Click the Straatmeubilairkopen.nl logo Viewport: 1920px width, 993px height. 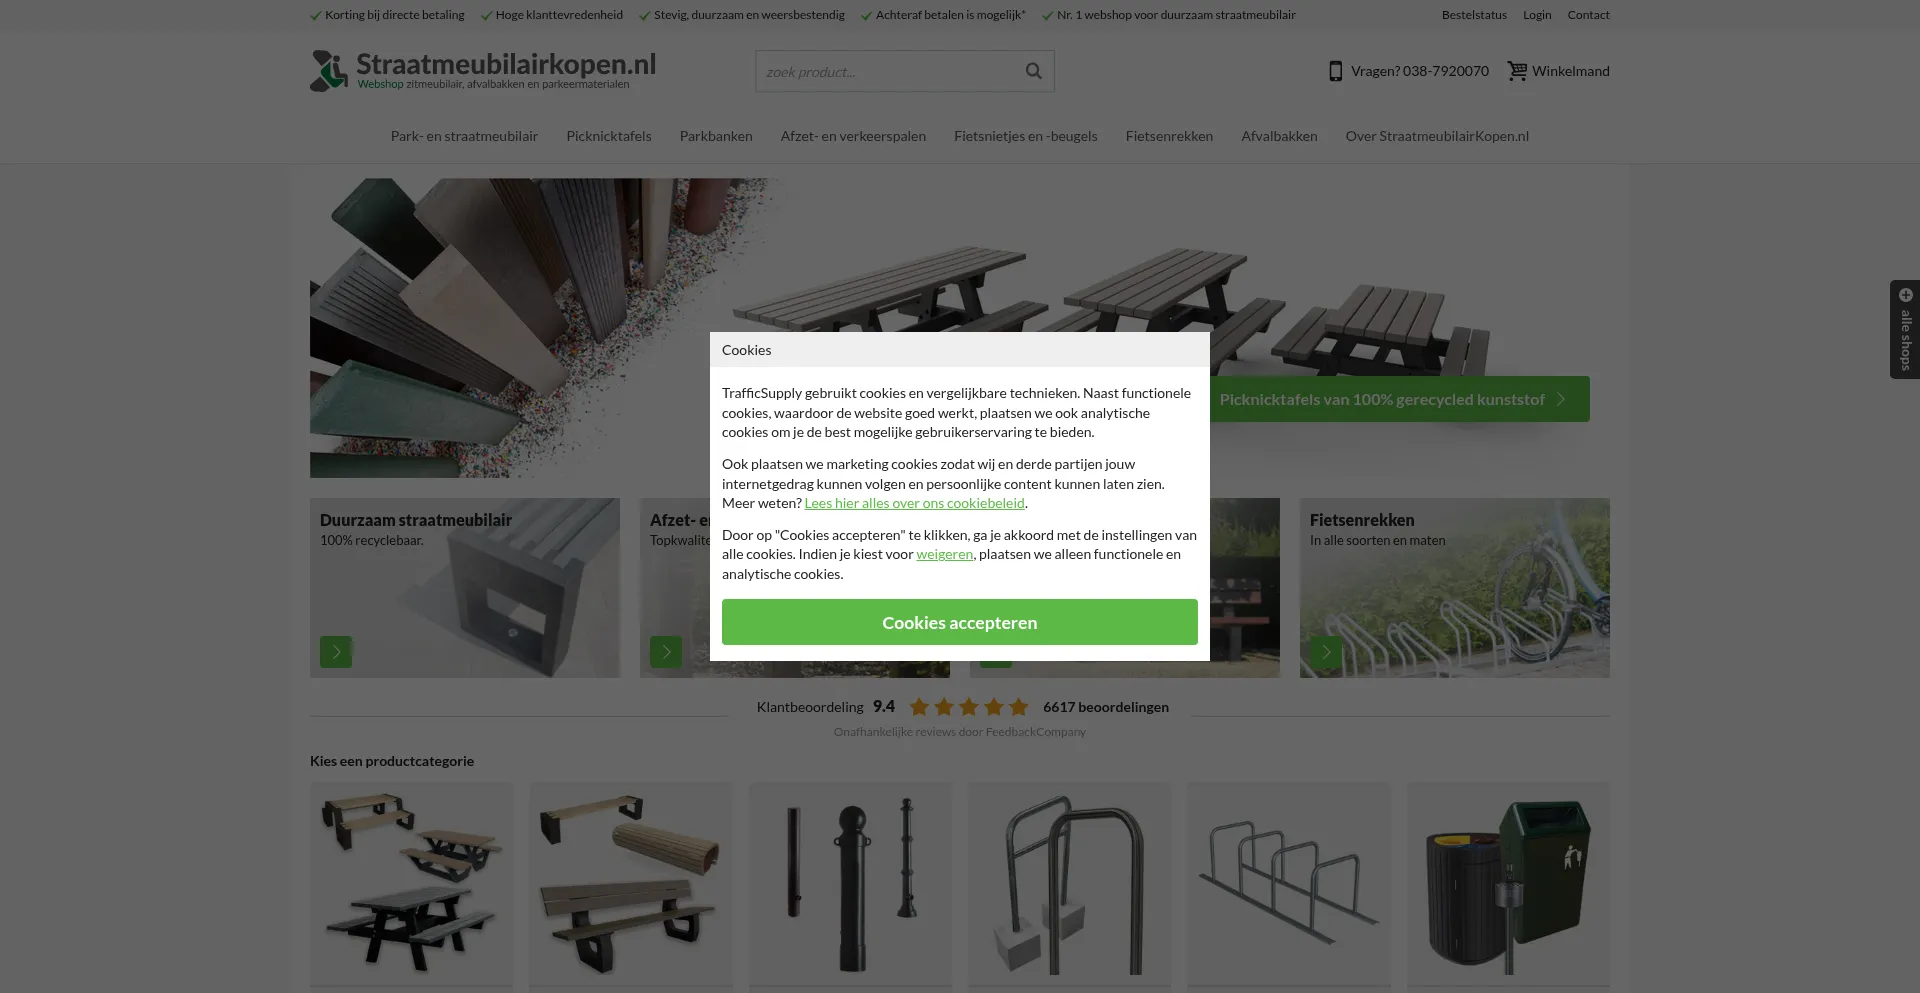click(483, 70)
